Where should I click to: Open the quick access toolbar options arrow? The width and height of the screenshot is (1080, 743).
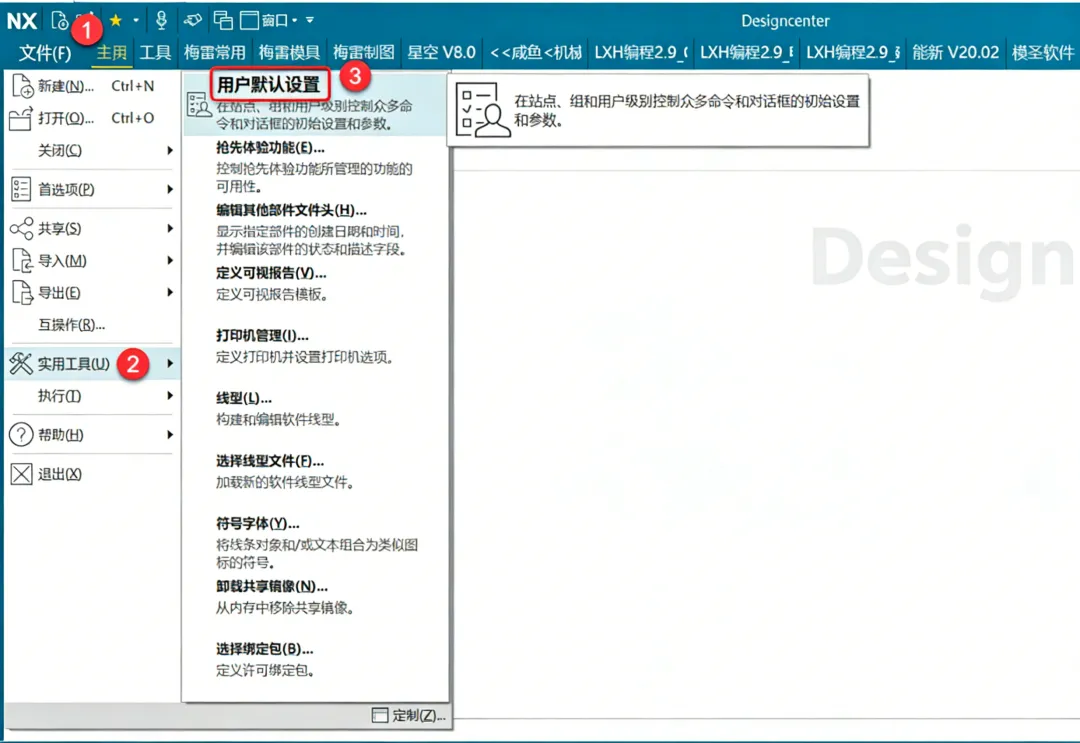pyautogui.click(x=310, y=21)
